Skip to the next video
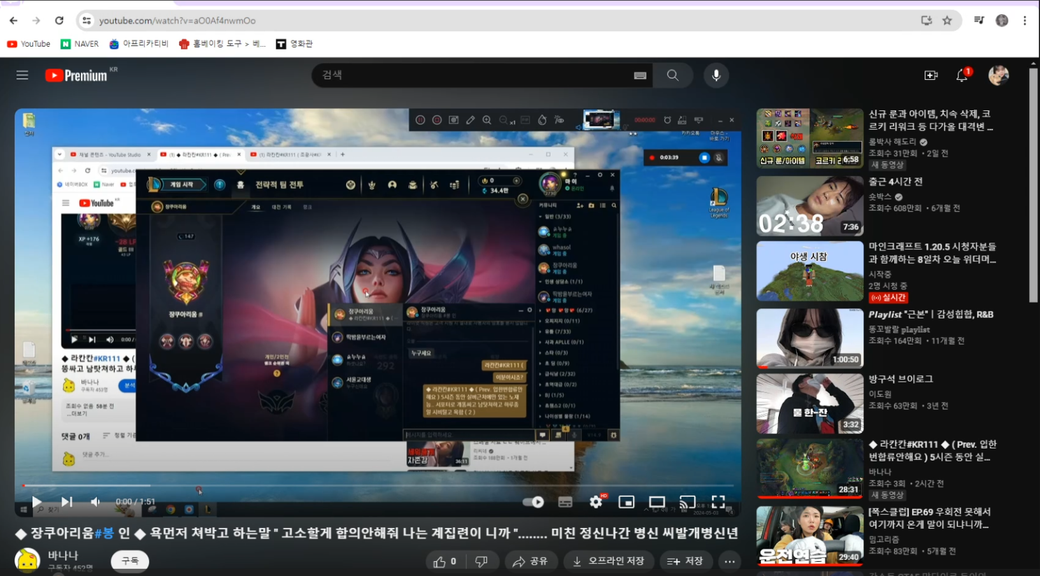Screen dimensions: 1040x576 pos(67,502)
